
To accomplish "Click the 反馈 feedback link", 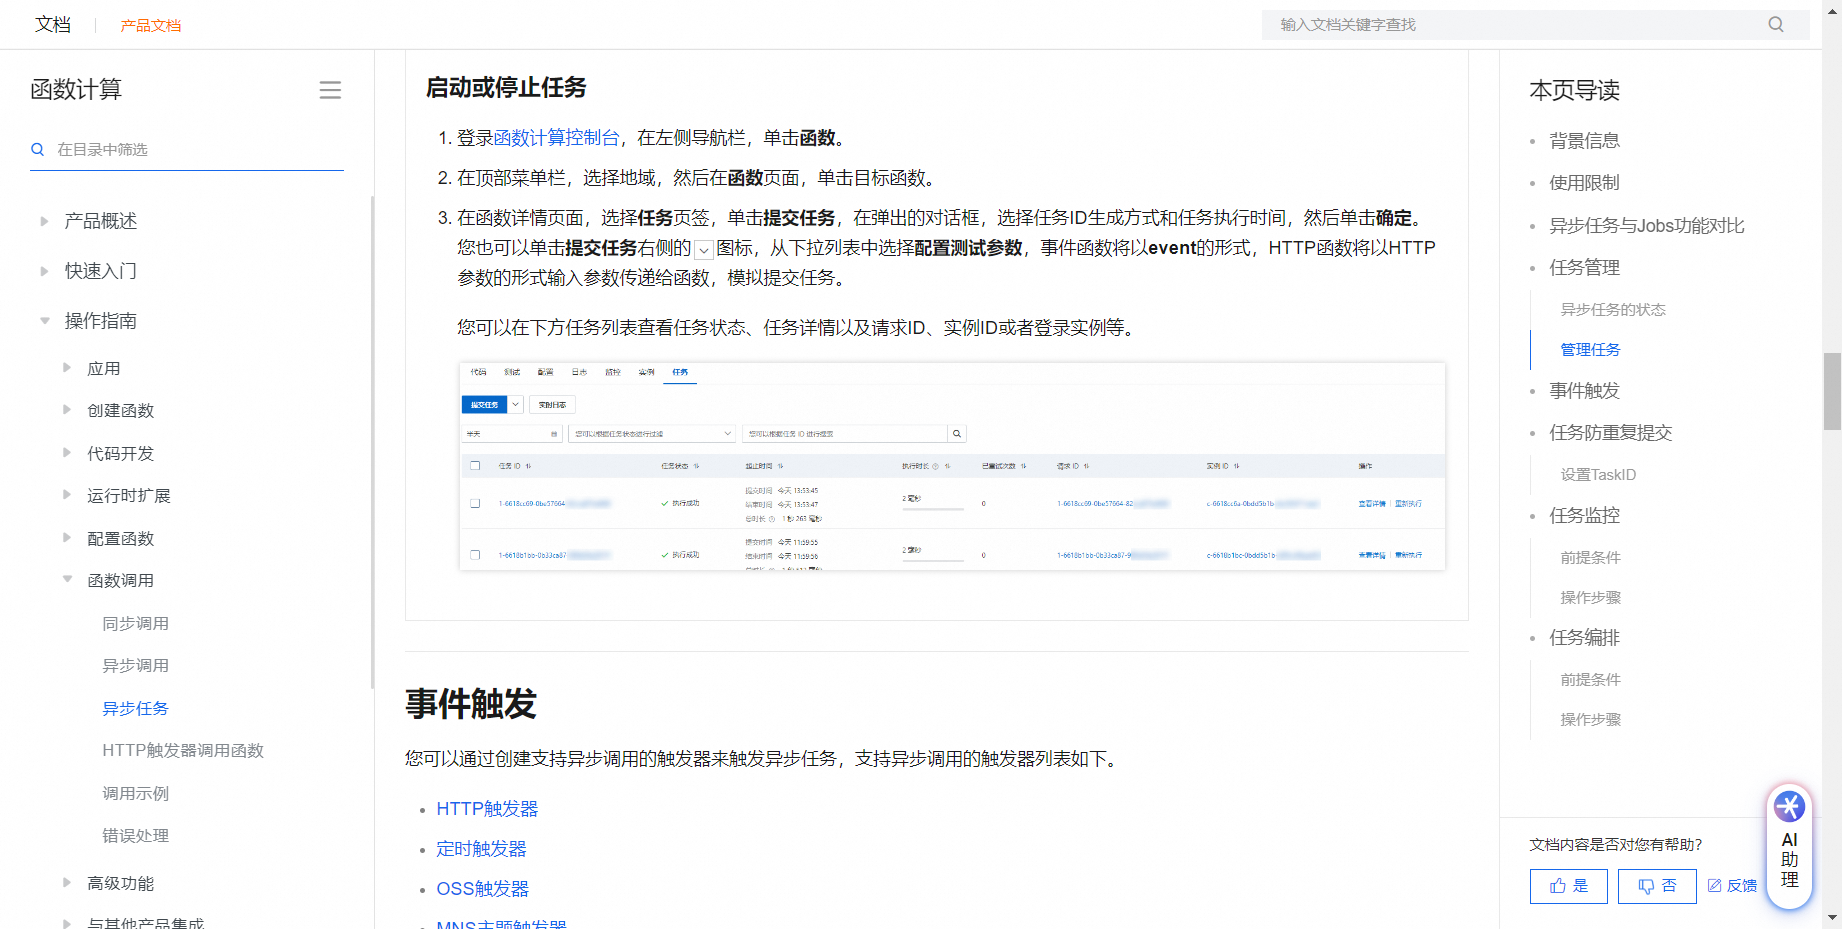I will point(1732,886).
